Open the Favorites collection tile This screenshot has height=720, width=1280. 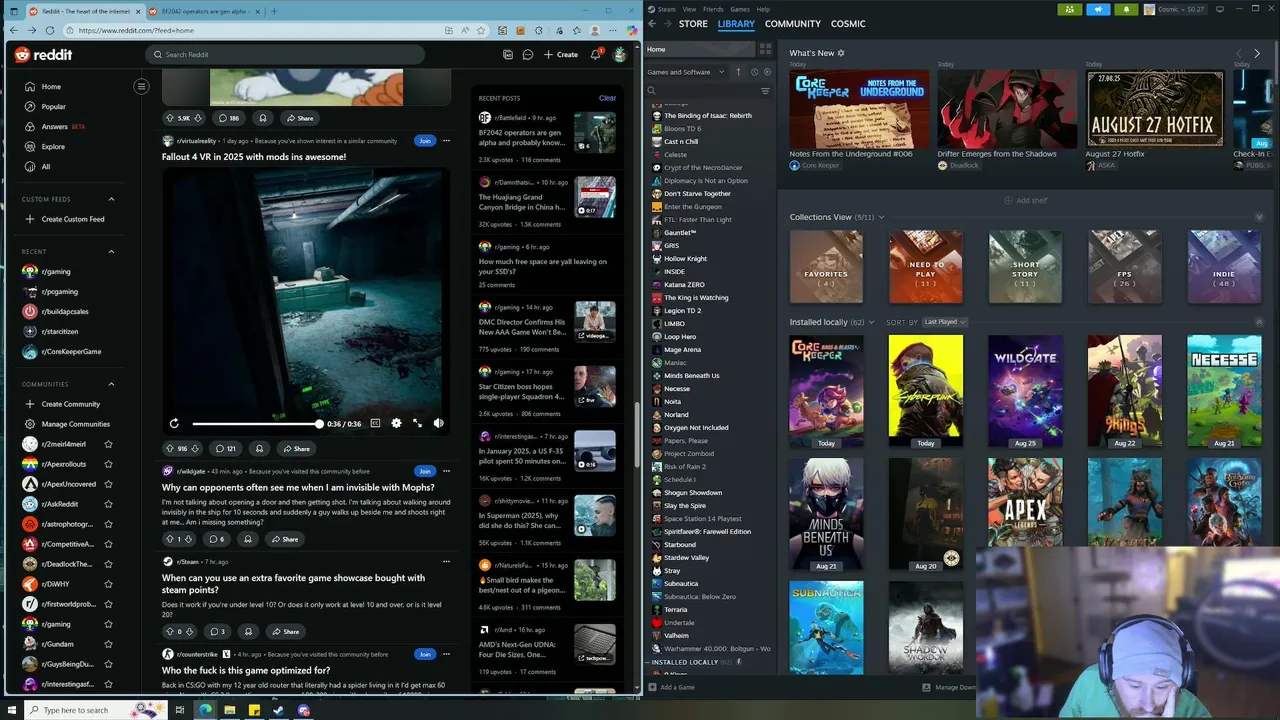point(826,267)
